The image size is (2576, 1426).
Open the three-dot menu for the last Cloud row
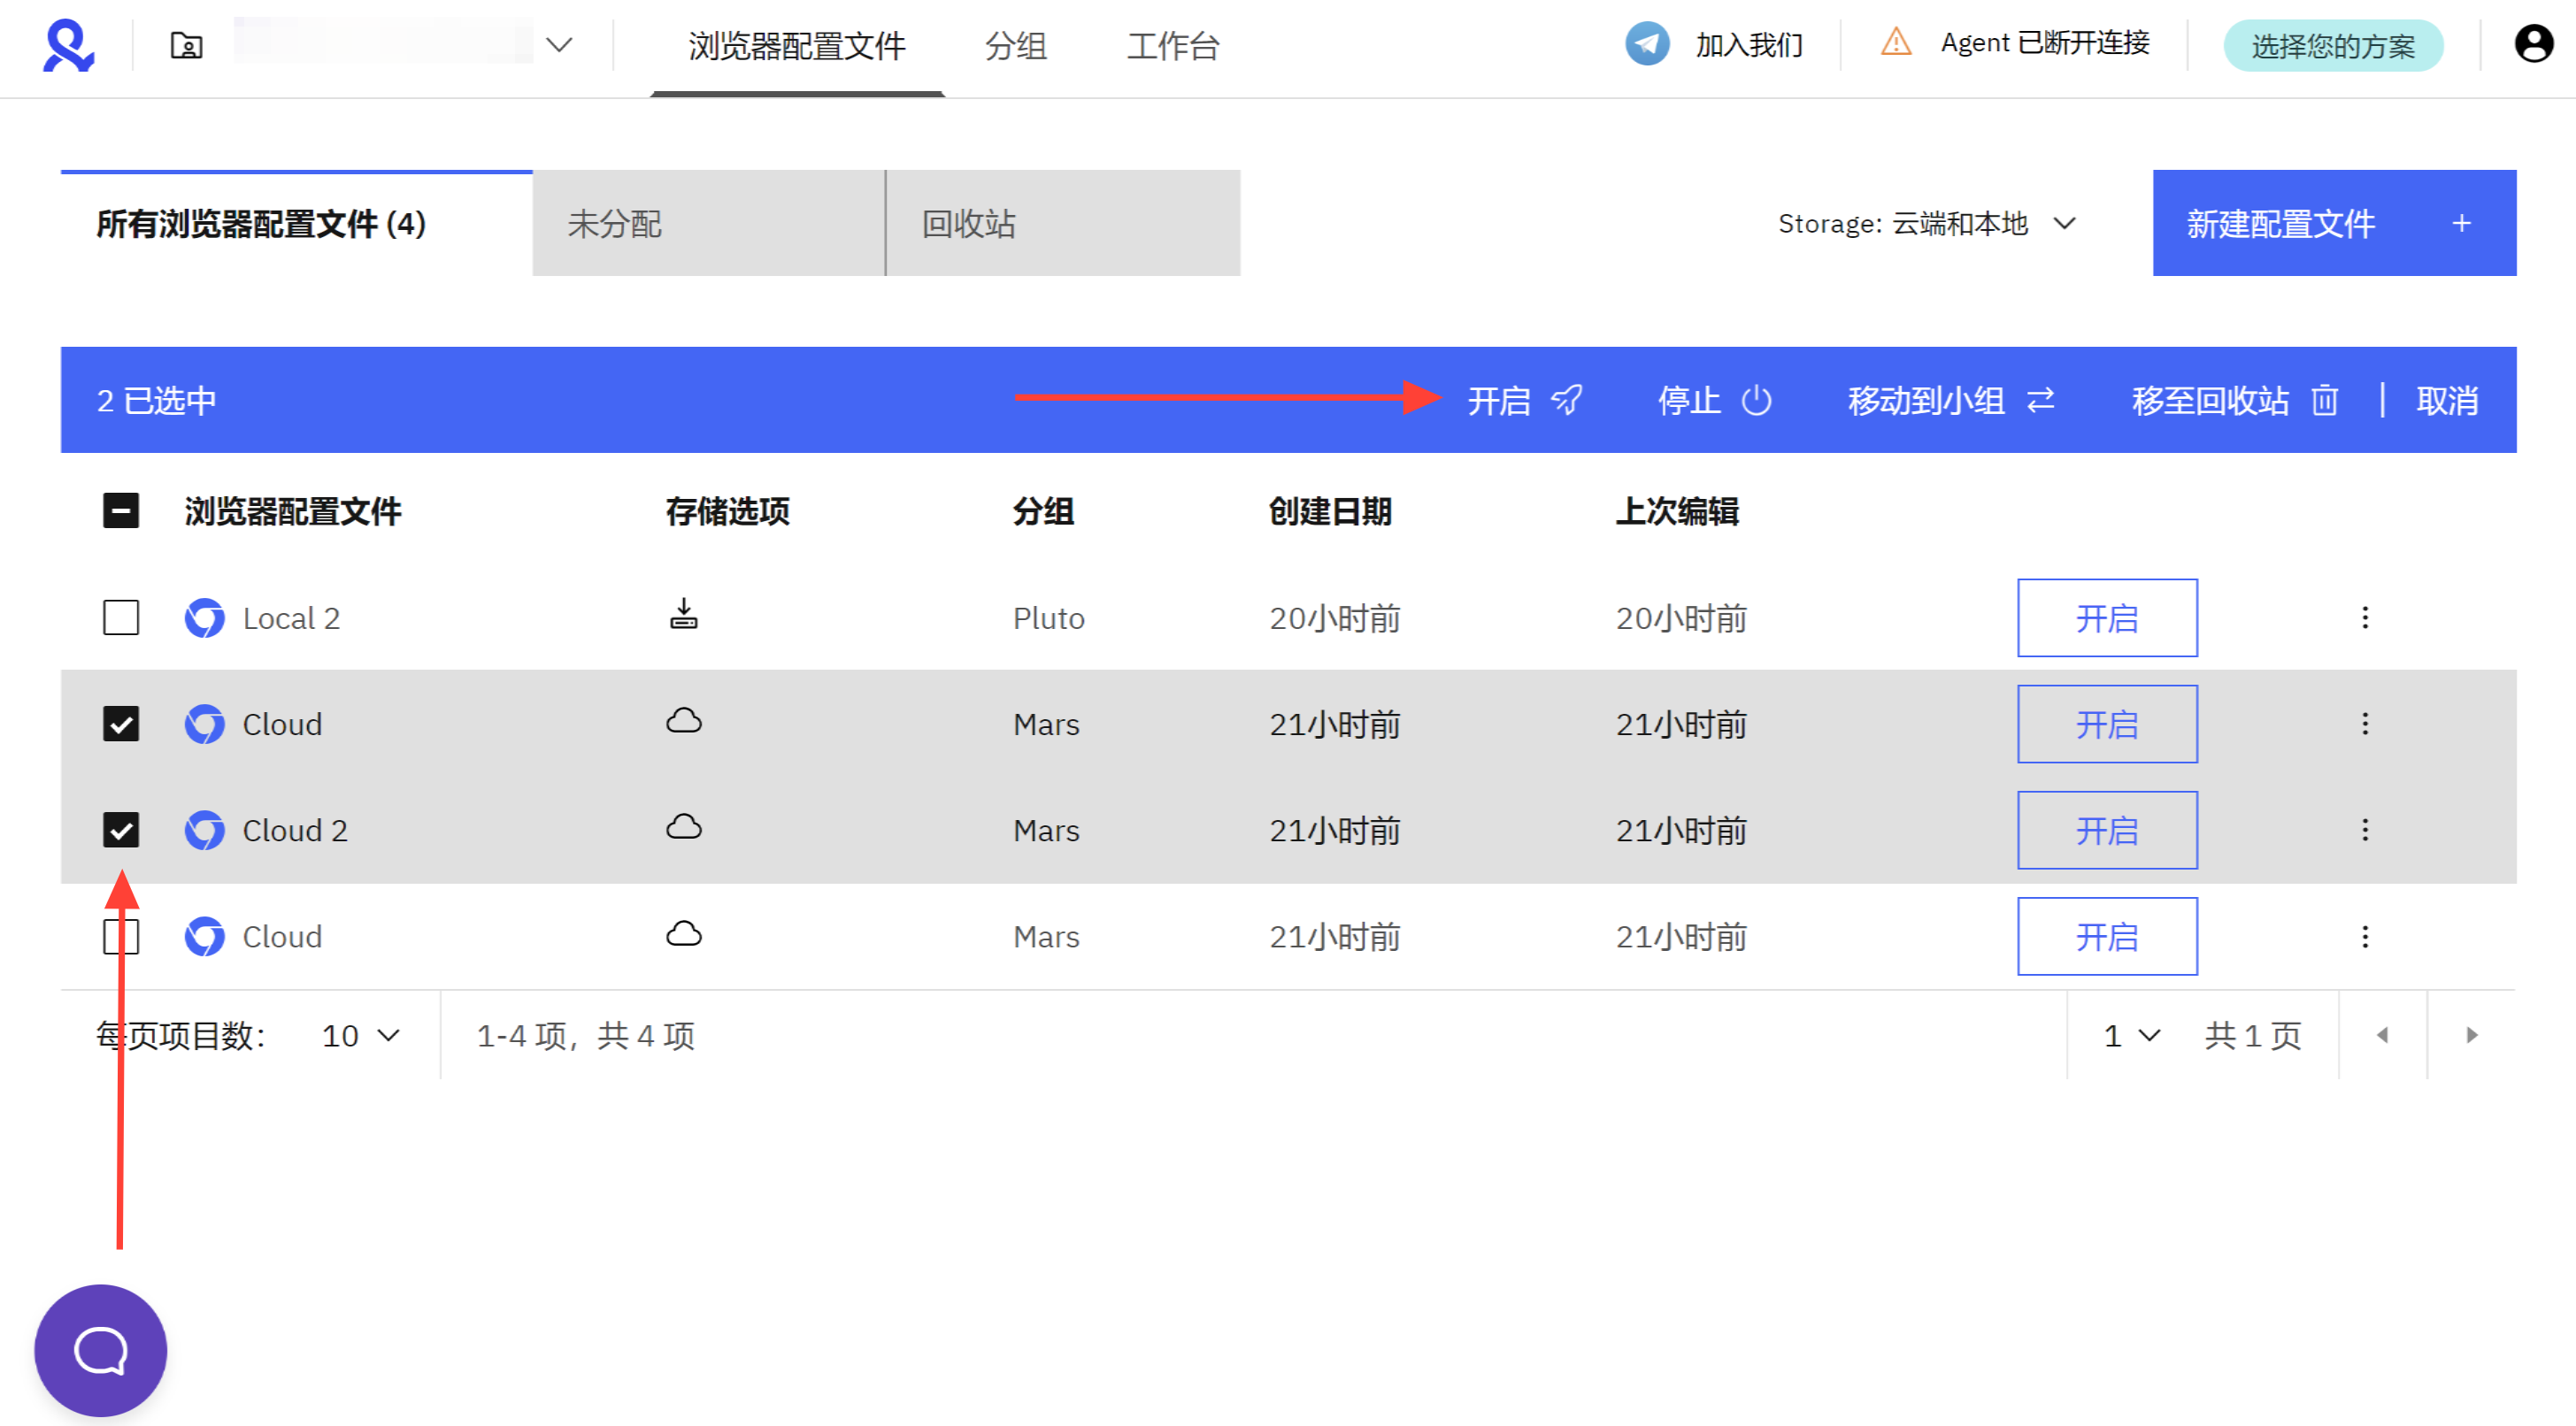pyautogui.click(x=2365, y=936)
